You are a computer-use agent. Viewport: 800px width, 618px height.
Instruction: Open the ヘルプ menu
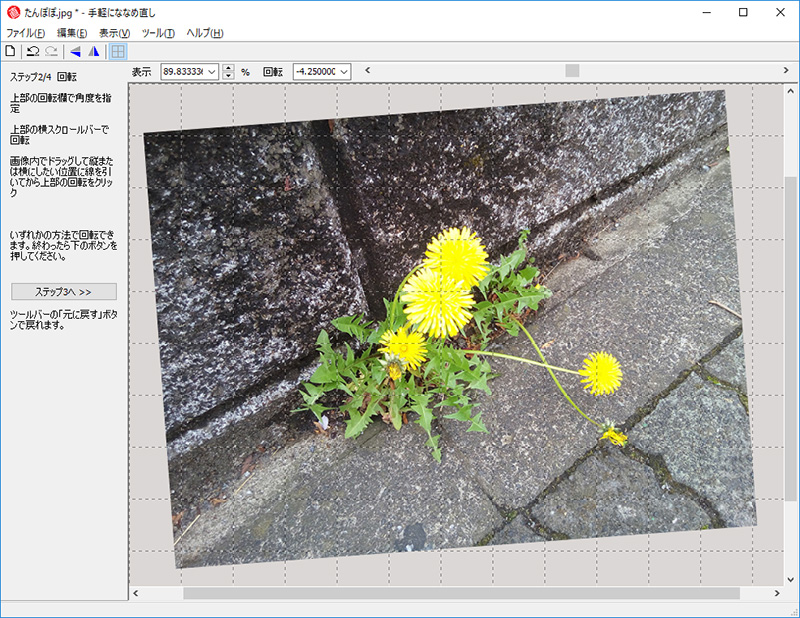pos(204,33)
